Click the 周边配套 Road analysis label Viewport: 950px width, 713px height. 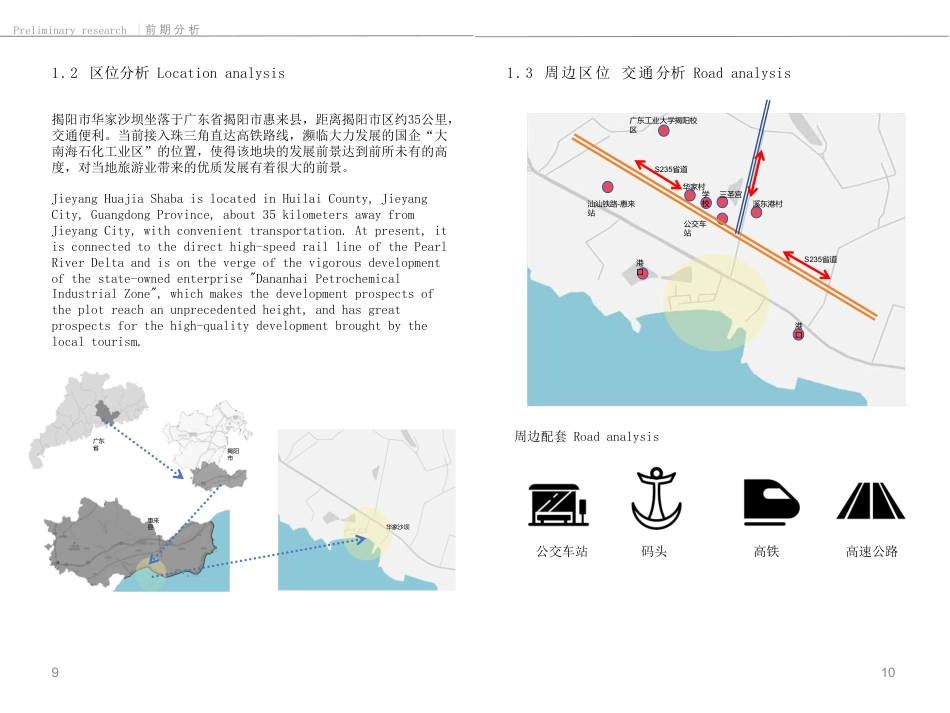tap(586, 437)
